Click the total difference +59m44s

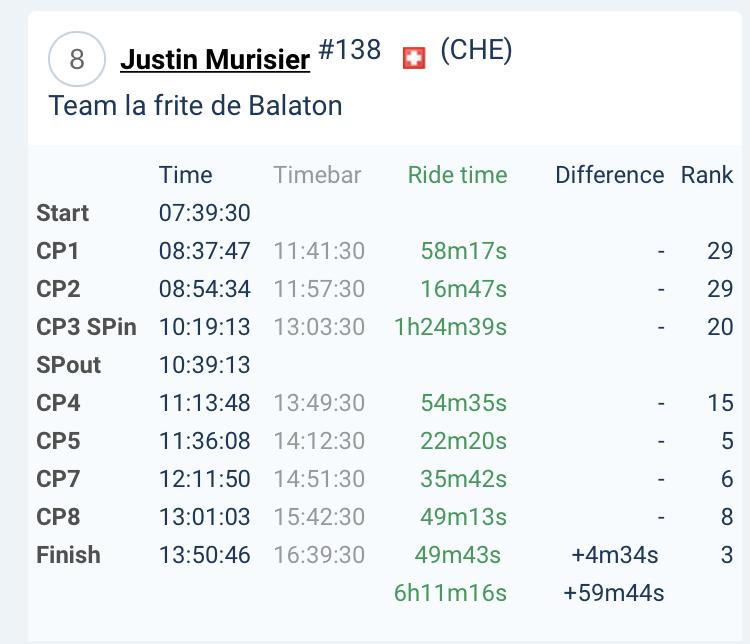point(614,593)
